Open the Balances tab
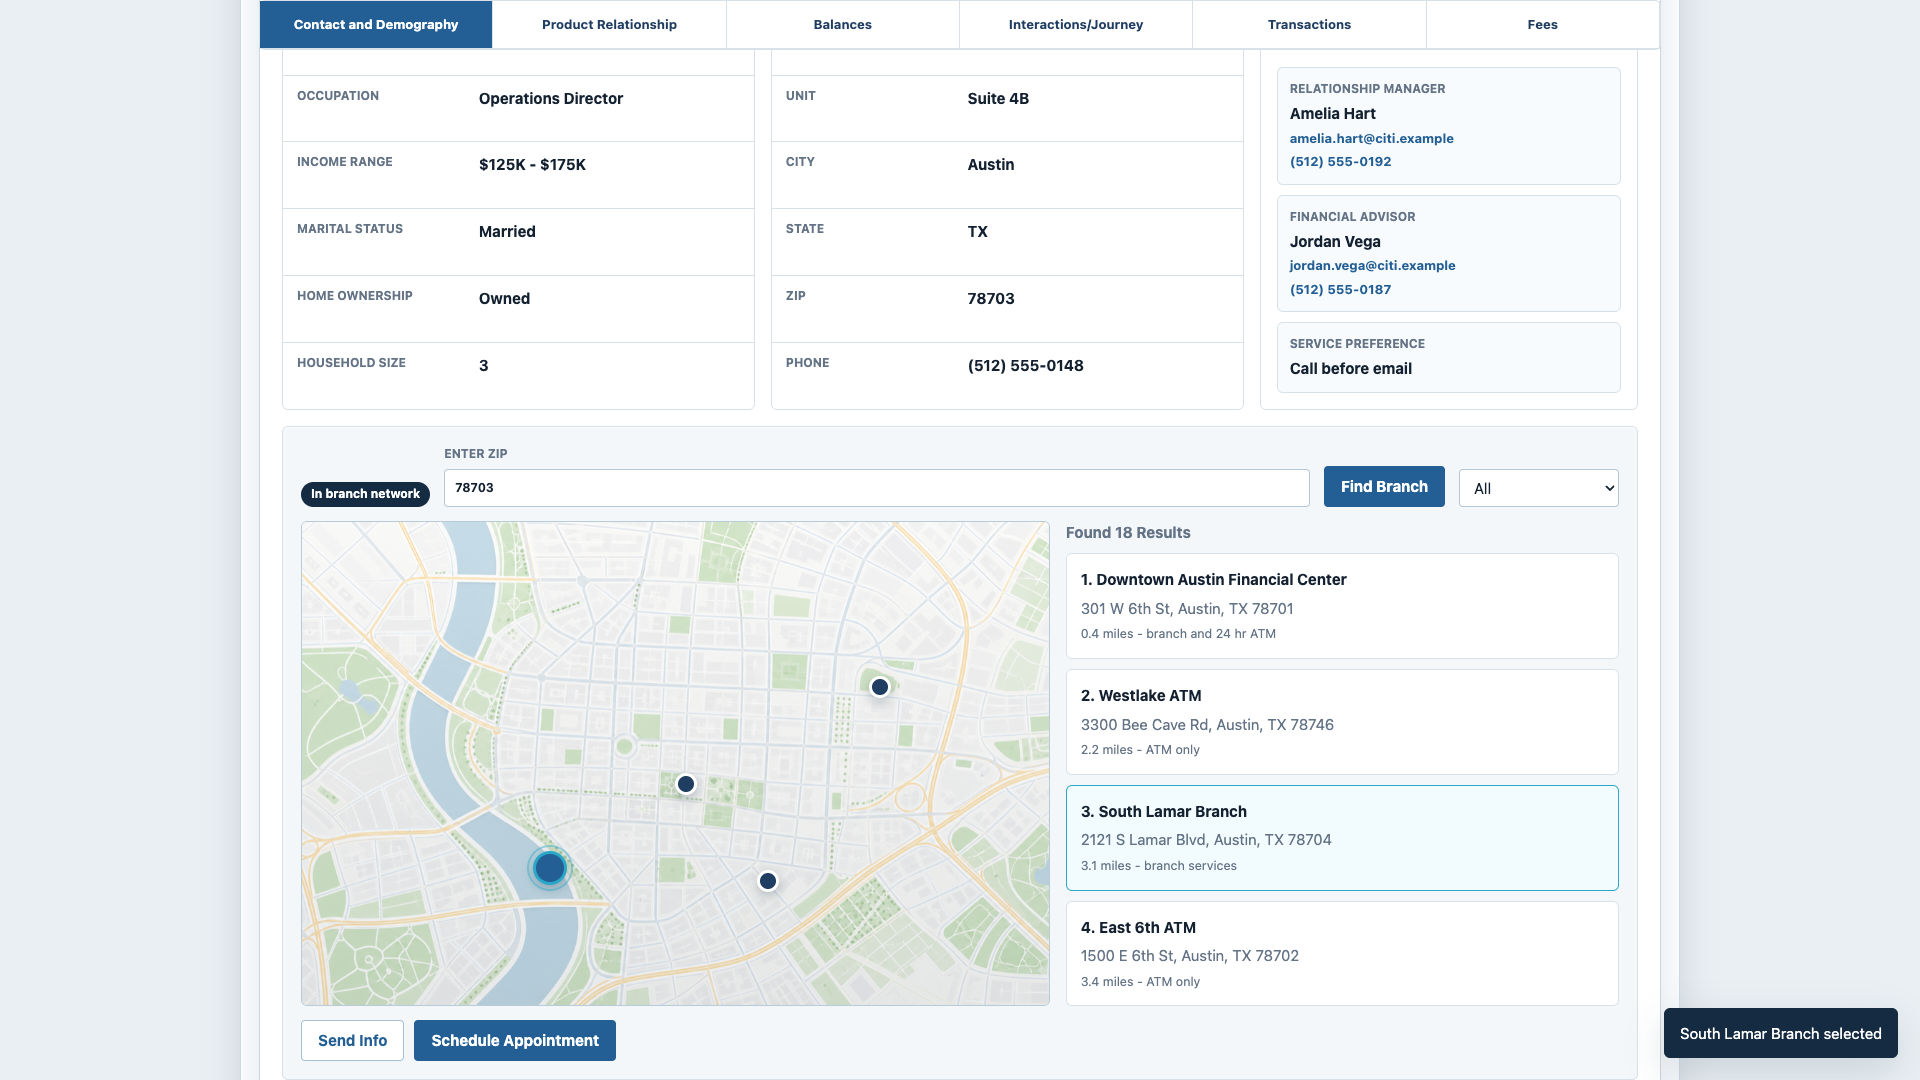The width and height of the screenshot is (1920, 1080). point(842,24)
